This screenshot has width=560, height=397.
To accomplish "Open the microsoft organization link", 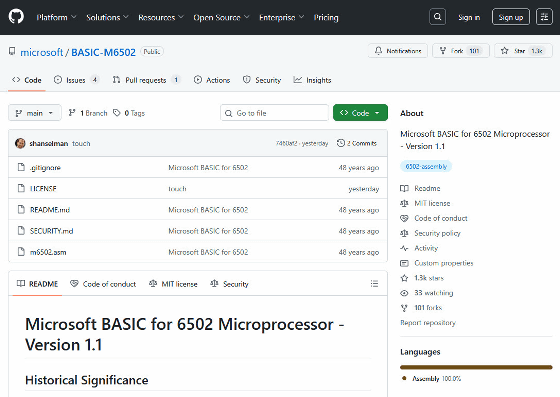I will tap(41, 52).
